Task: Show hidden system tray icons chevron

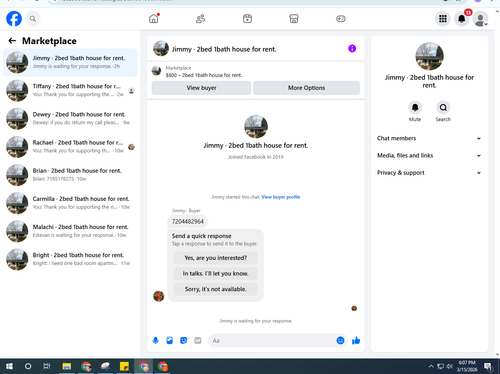Action: point(431,367)
